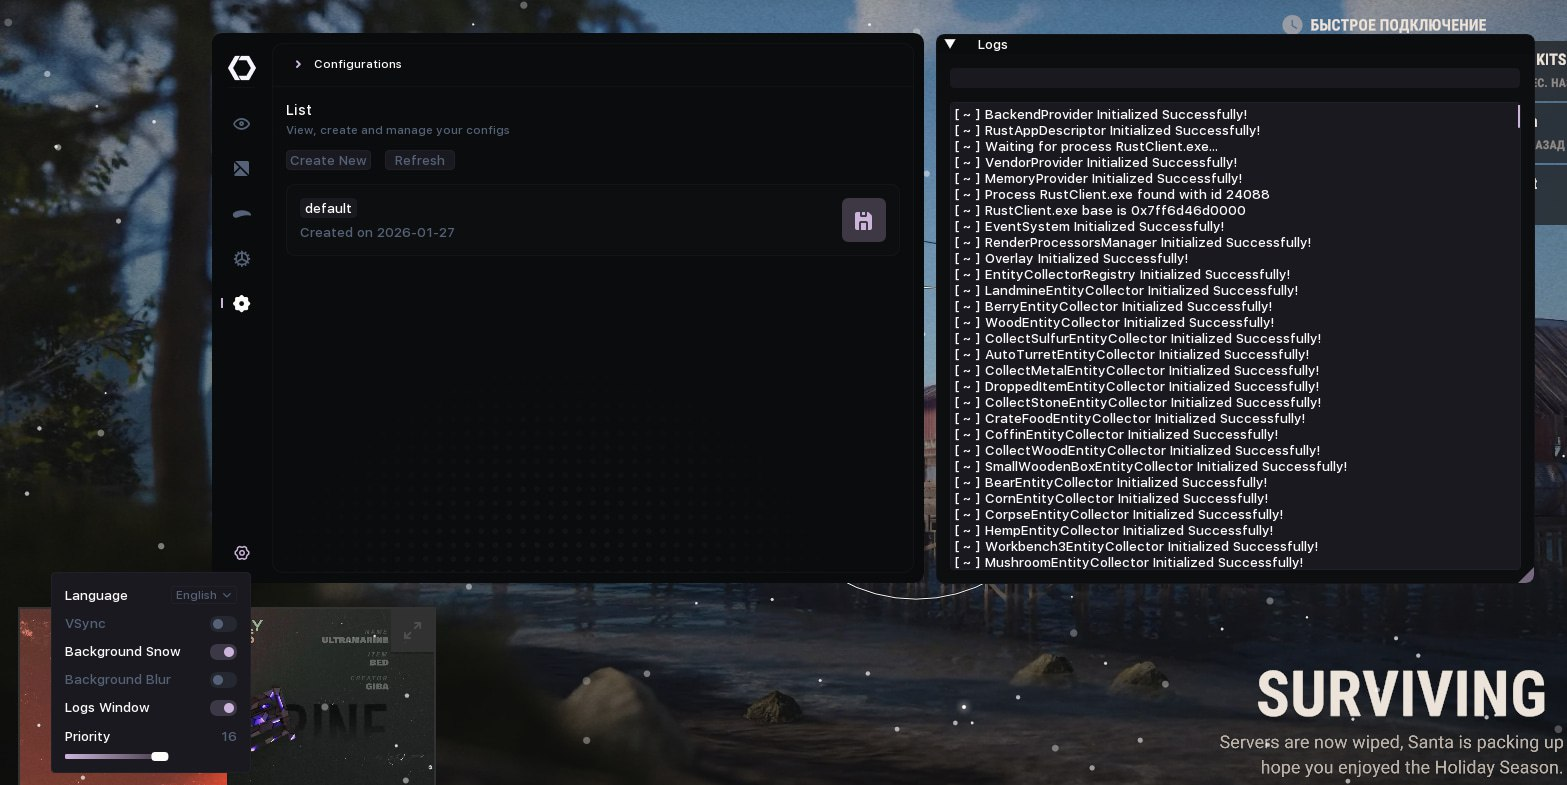Select the curved arc sidebar icon
This screenshot has width=1567, height=785.
[242, 214]
